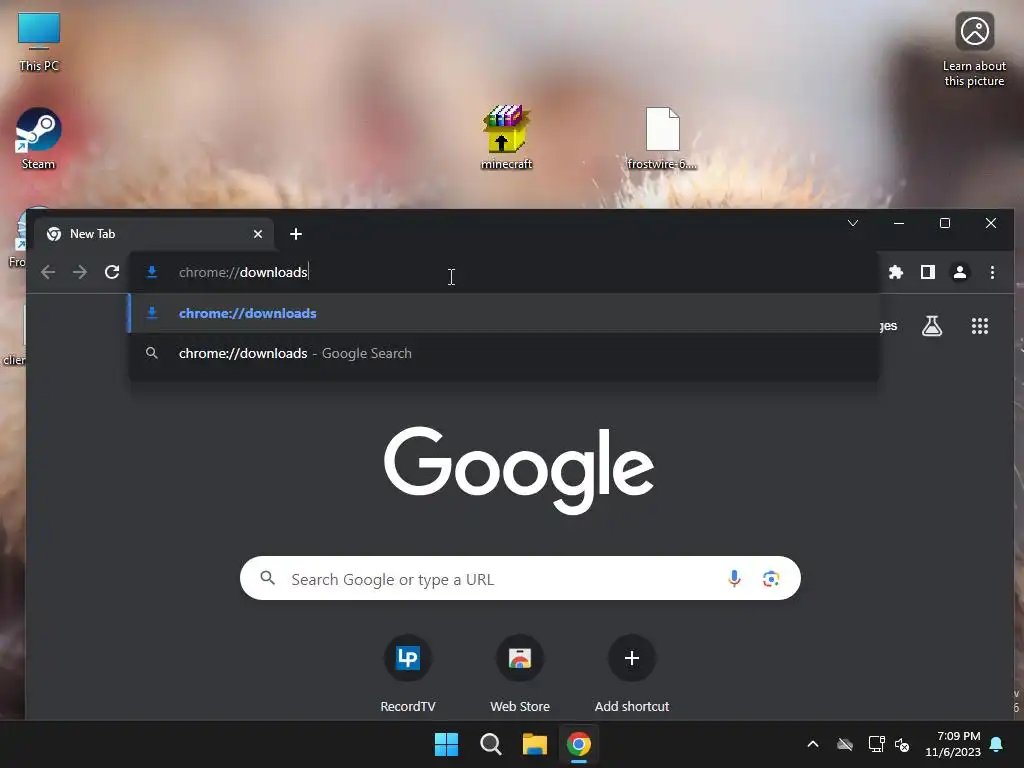The width and height of the screenshot is (1024, 768).
Task: Open the clock showing 7:09 PM
Action: [x=953, y=744]
